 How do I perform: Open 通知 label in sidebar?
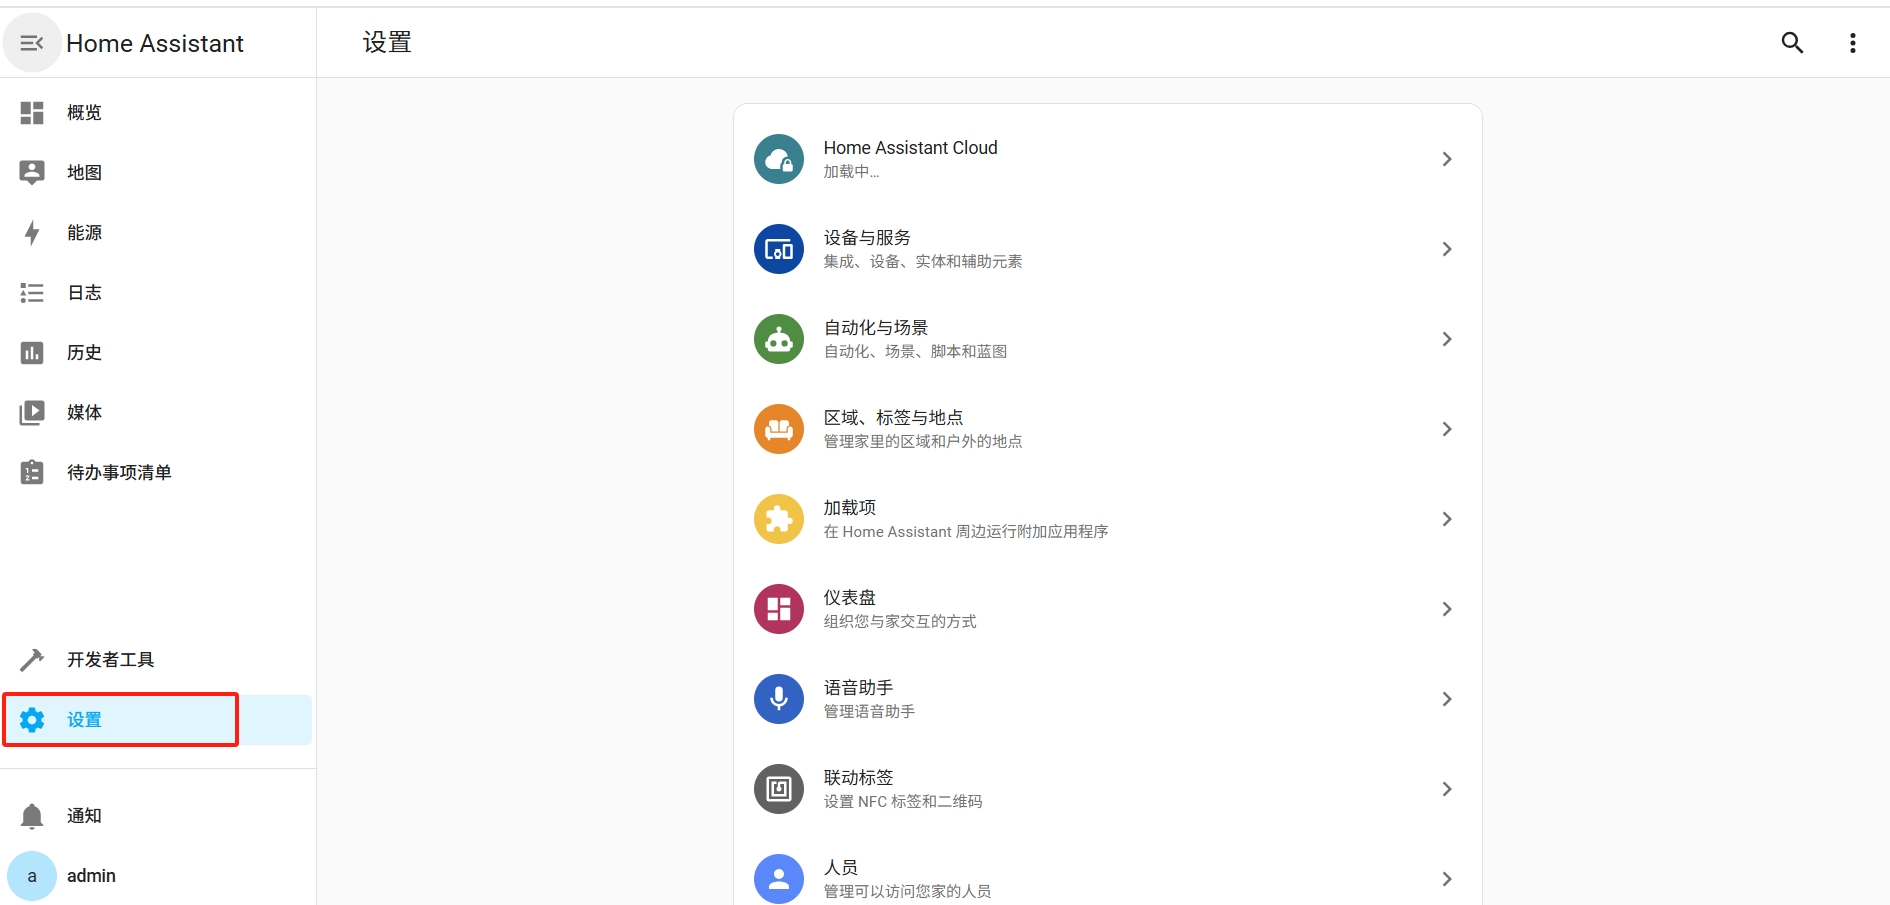(x=84, y=816)
